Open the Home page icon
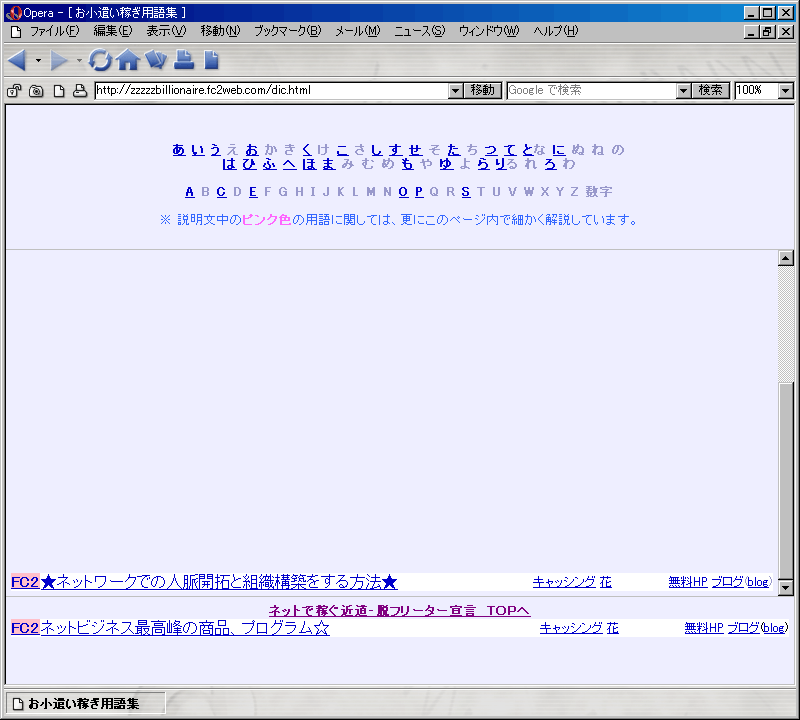Image resolution: width=800 pixels, height=720 pixels. 128,60
